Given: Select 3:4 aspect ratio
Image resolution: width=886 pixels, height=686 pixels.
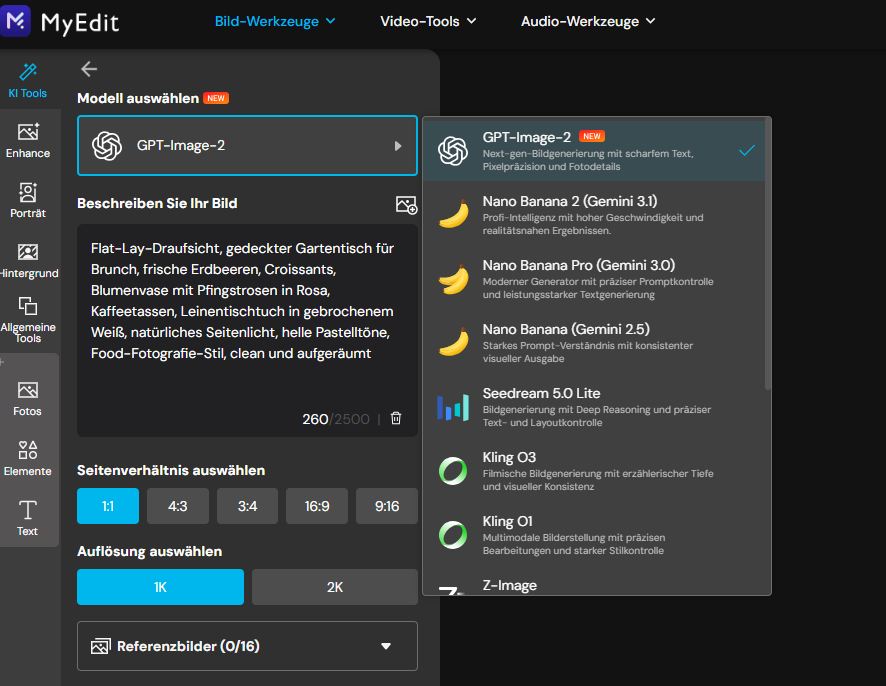Looking at the screenshot, I should tap(247, 506).
